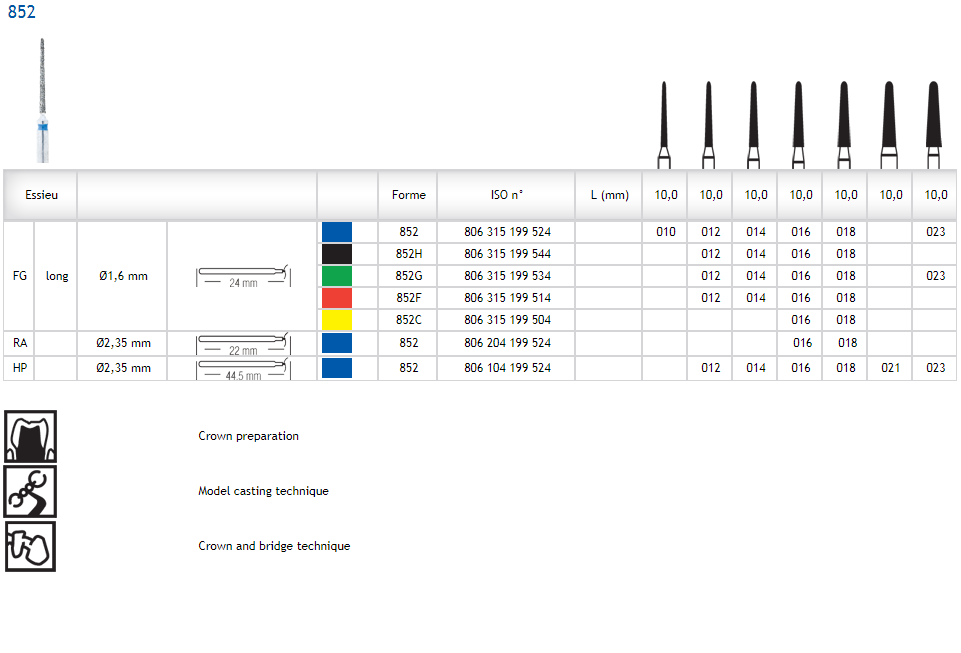Select the widest bur silhouette above 023
This screenshot has height=653, width=961.
(933, 124)
